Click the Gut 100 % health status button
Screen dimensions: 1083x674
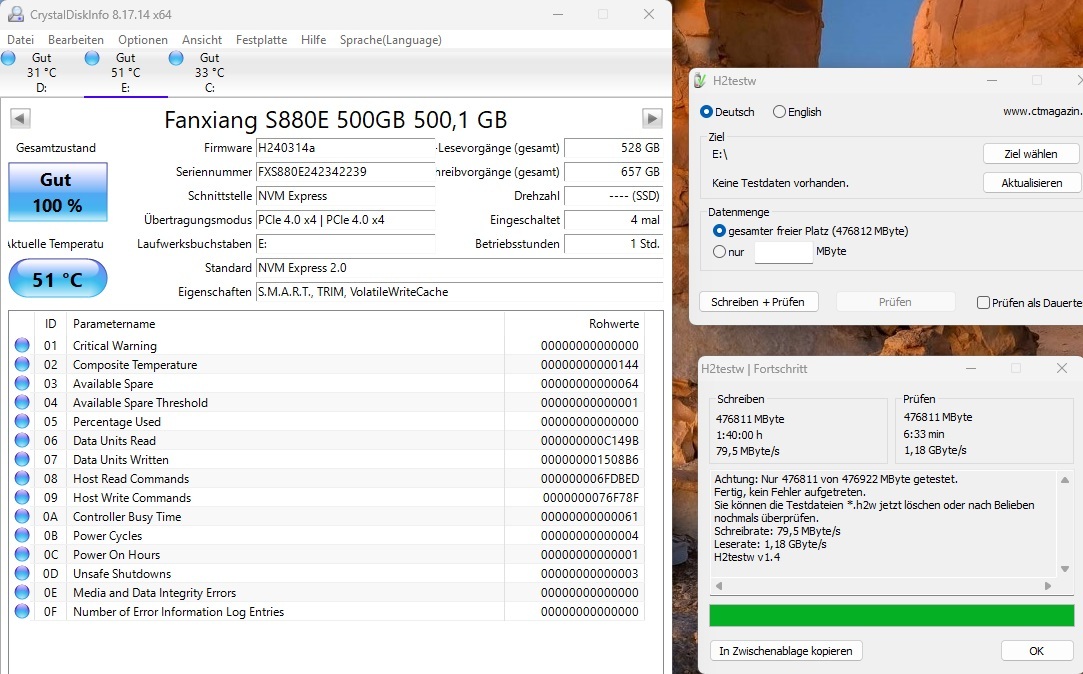coord(58,192)
